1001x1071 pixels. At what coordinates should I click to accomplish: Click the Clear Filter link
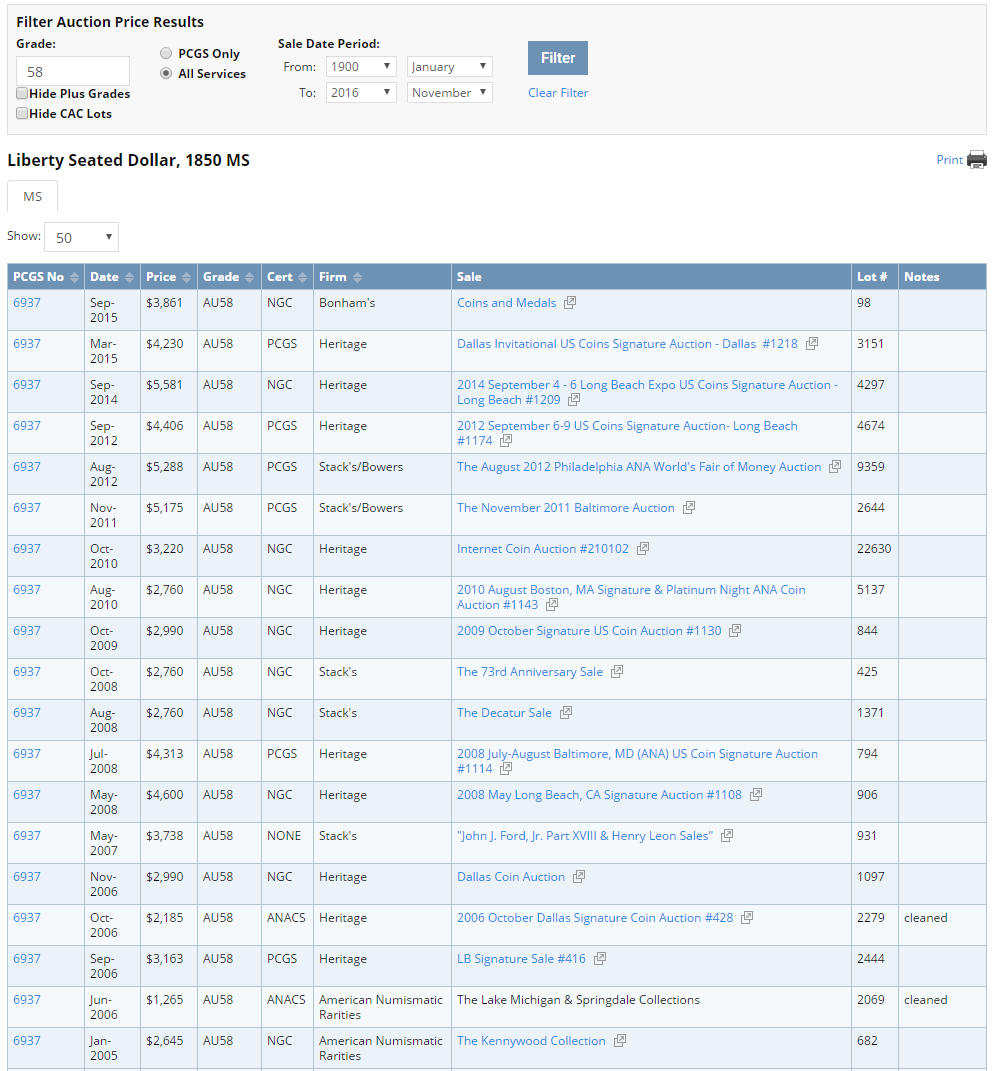click(557, 93)
